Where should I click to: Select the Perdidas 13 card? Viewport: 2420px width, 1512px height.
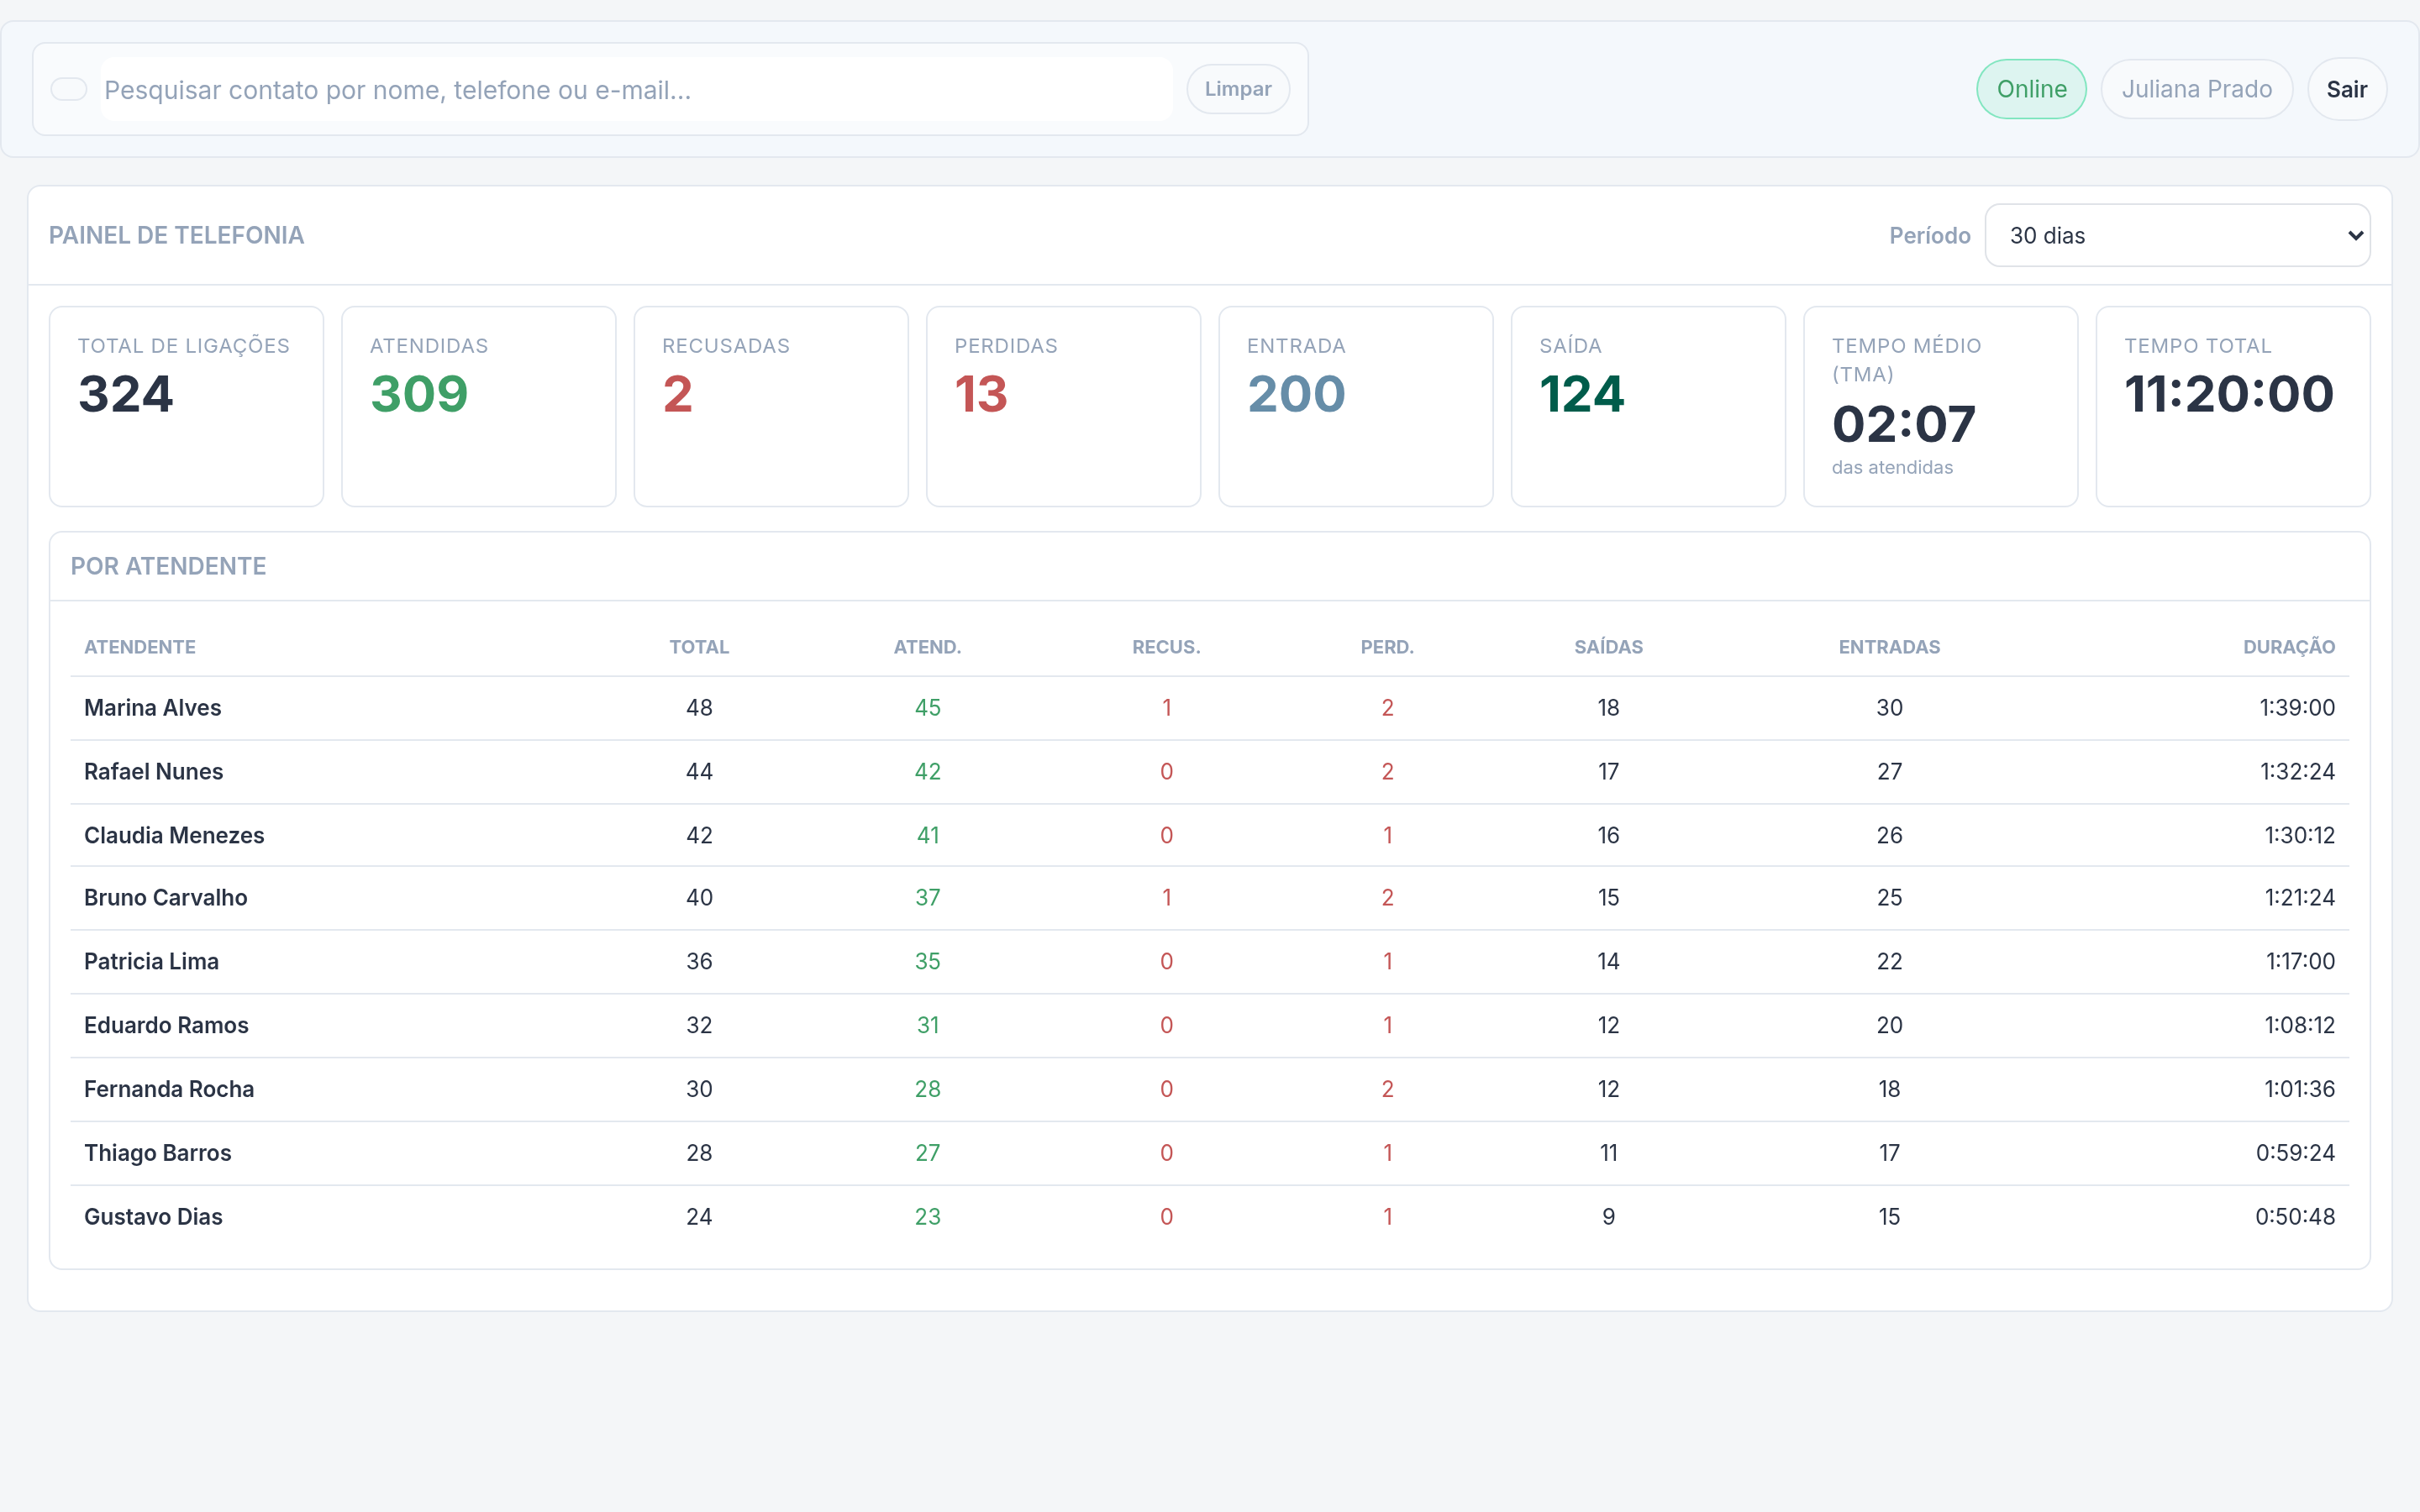(x=1063, y=406)
